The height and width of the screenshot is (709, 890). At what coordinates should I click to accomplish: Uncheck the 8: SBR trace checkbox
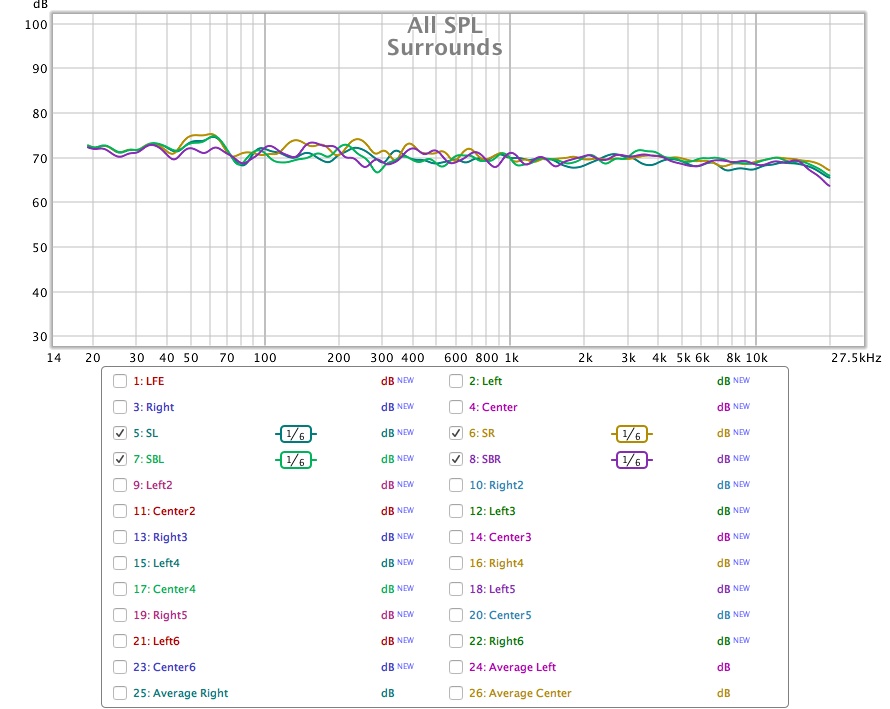pos(456,459)
